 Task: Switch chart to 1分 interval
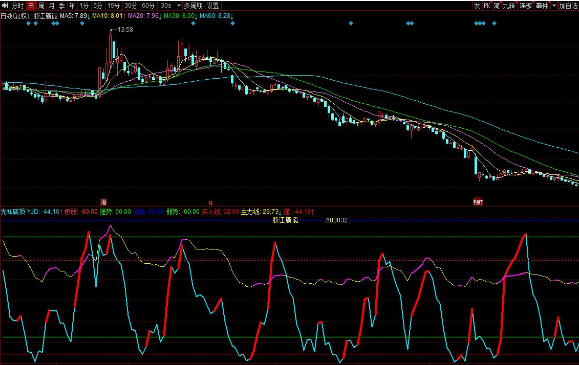(x=84, y=6)
